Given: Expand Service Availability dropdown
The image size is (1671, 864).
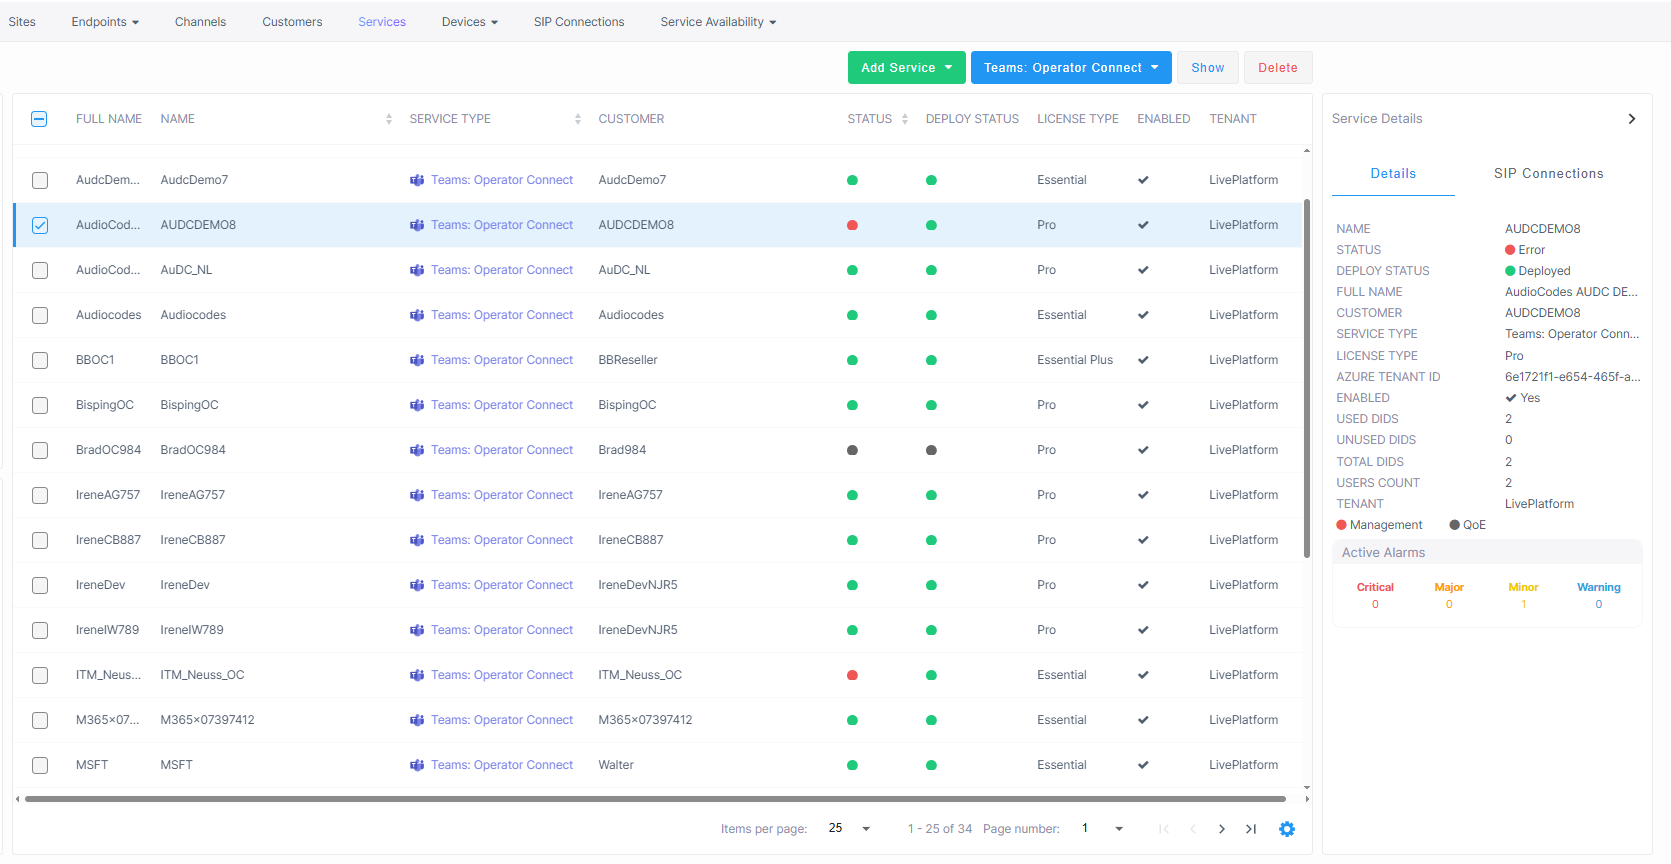Looking at the screenshot, I should point(718,22).
